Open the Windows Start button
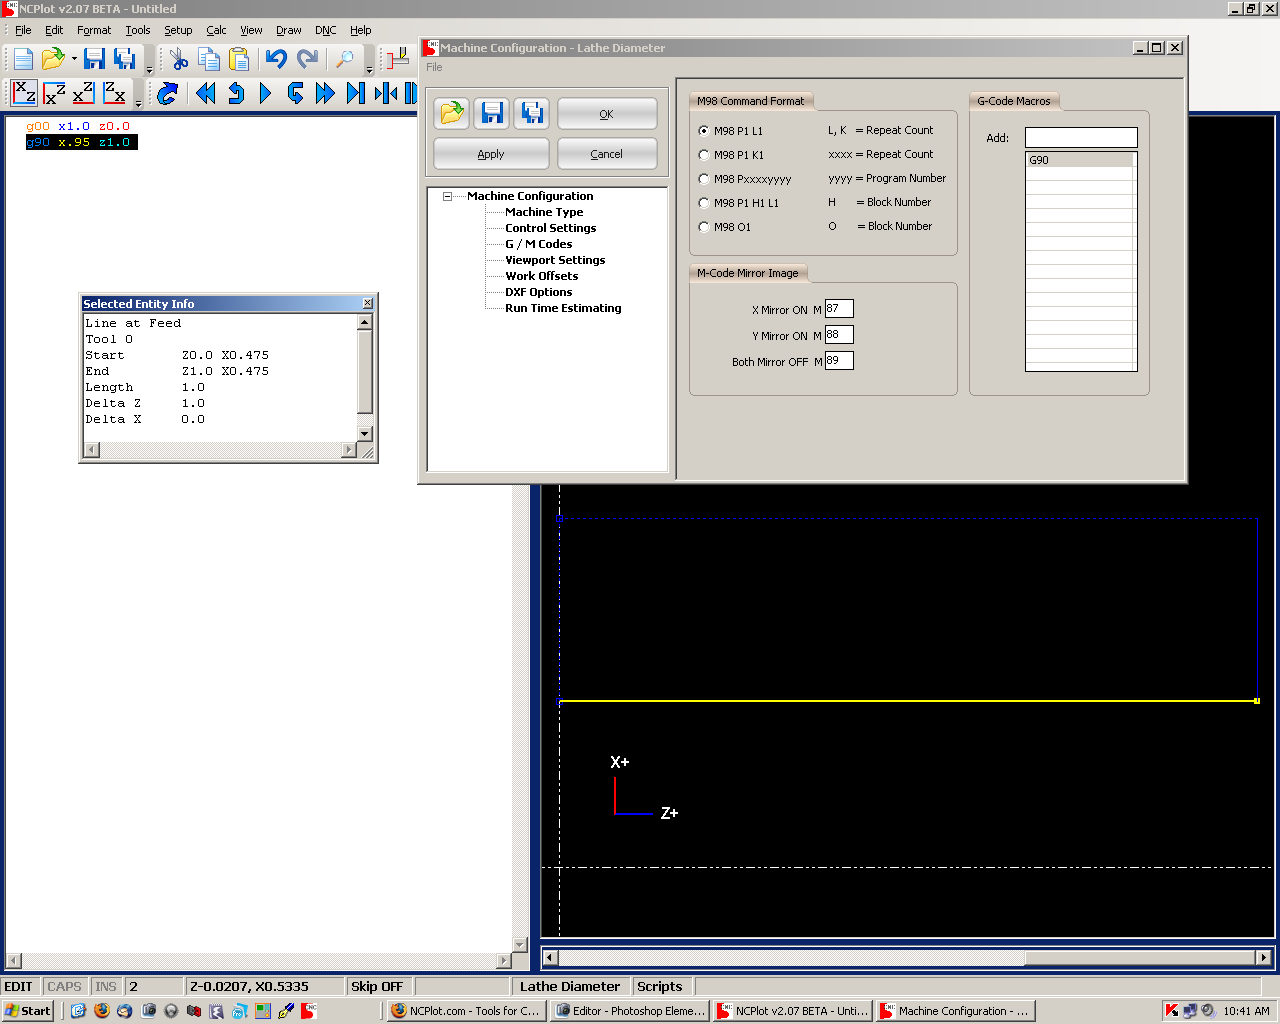The width and height of the screenshot is (1280, 1024). coord(28,1011)
